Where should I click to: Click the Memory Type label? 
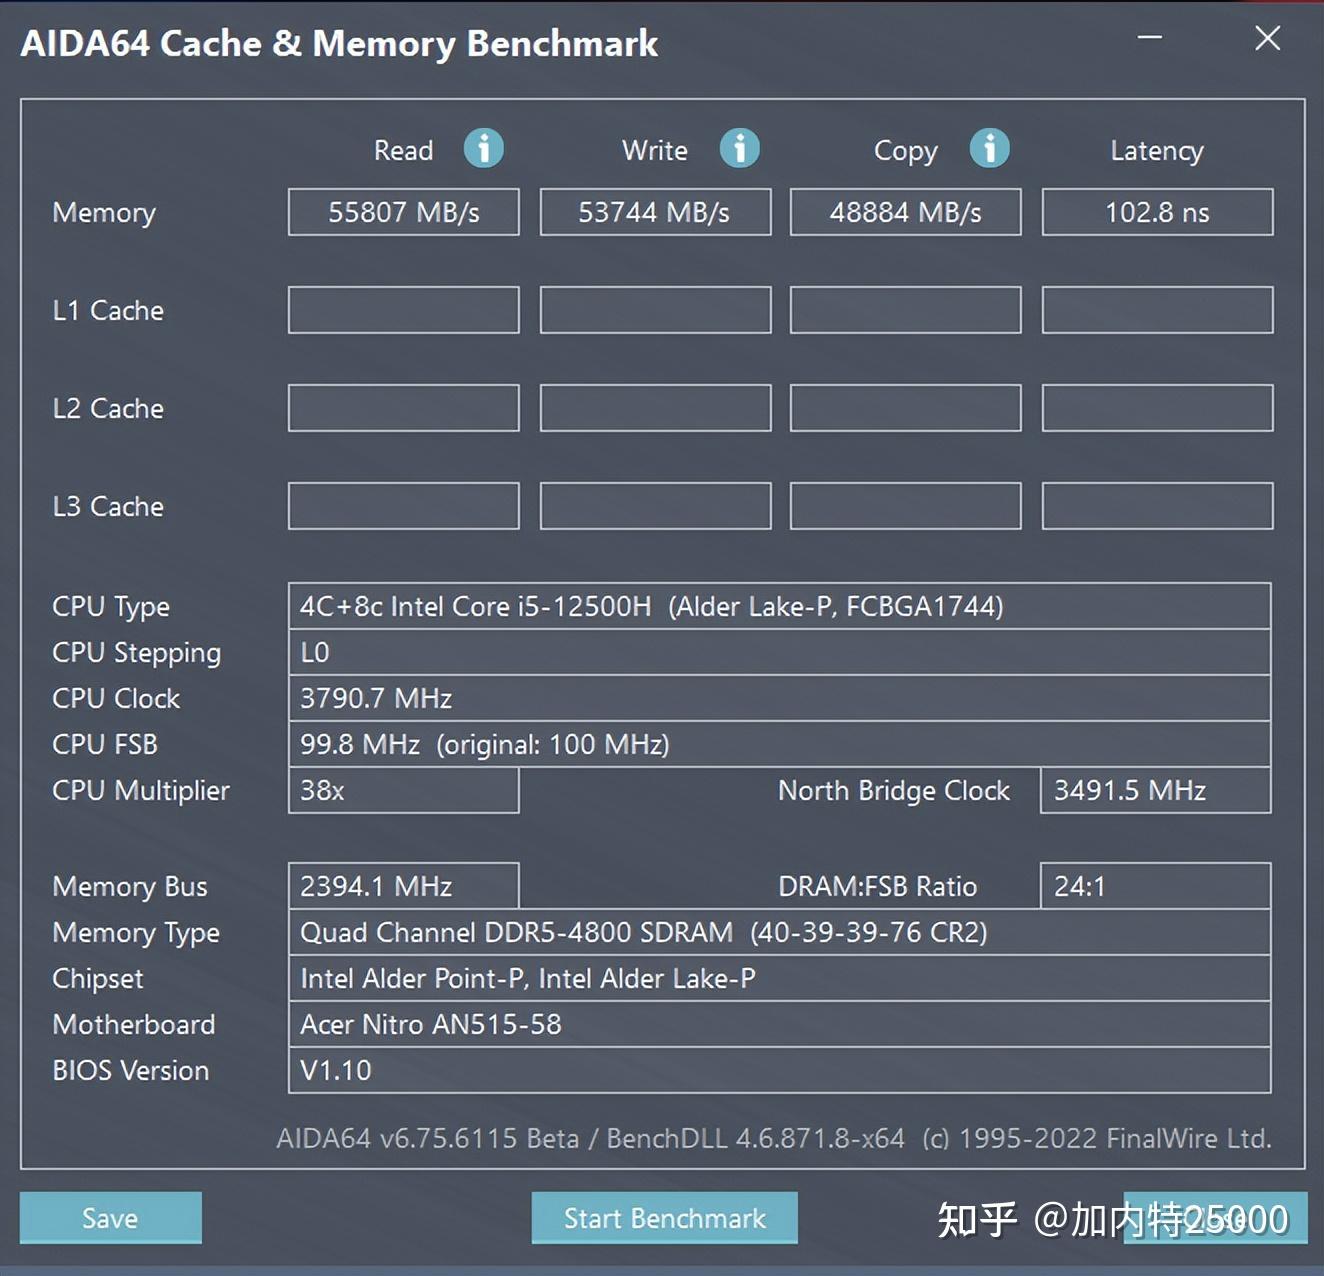tap(136, 933)
